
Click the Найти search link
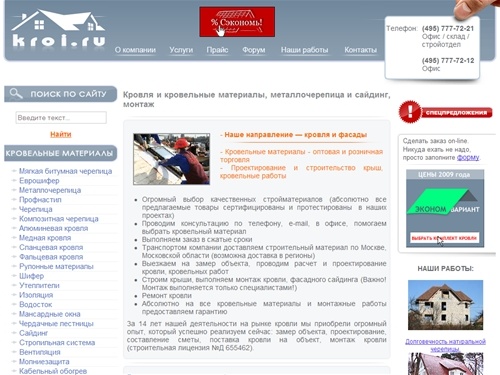point(61,134)
